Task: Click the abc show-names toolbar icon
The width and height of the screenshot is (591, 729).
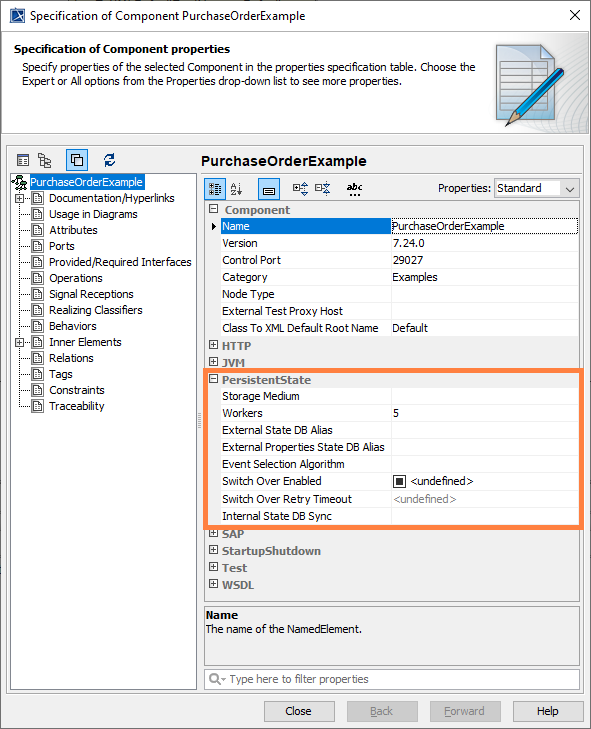Action: (354, 189)
